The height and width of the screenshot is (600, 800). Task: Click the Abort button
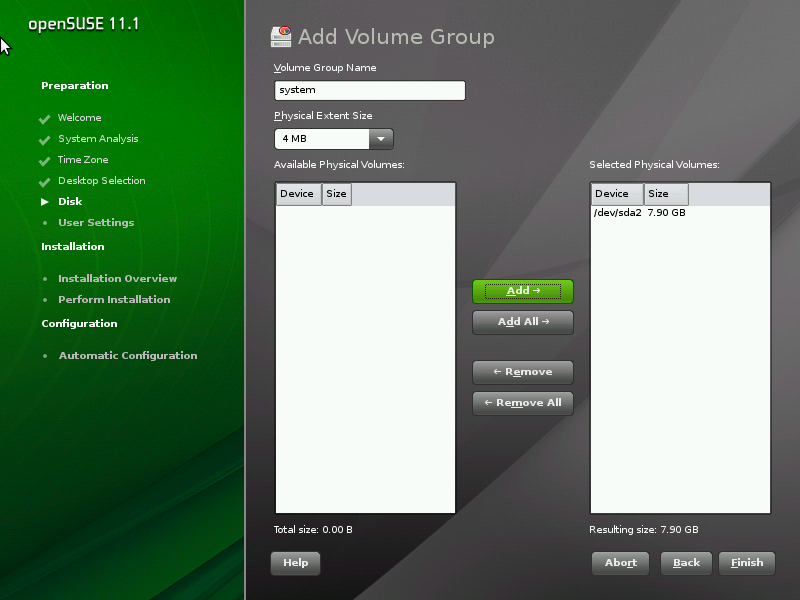(x=620, y=563)
